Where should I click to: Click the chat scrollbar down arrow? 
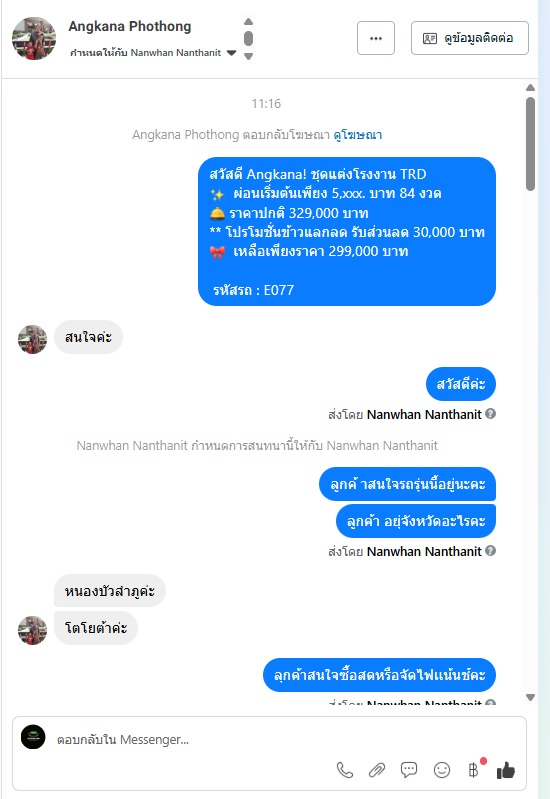click(x=530, y=697)
